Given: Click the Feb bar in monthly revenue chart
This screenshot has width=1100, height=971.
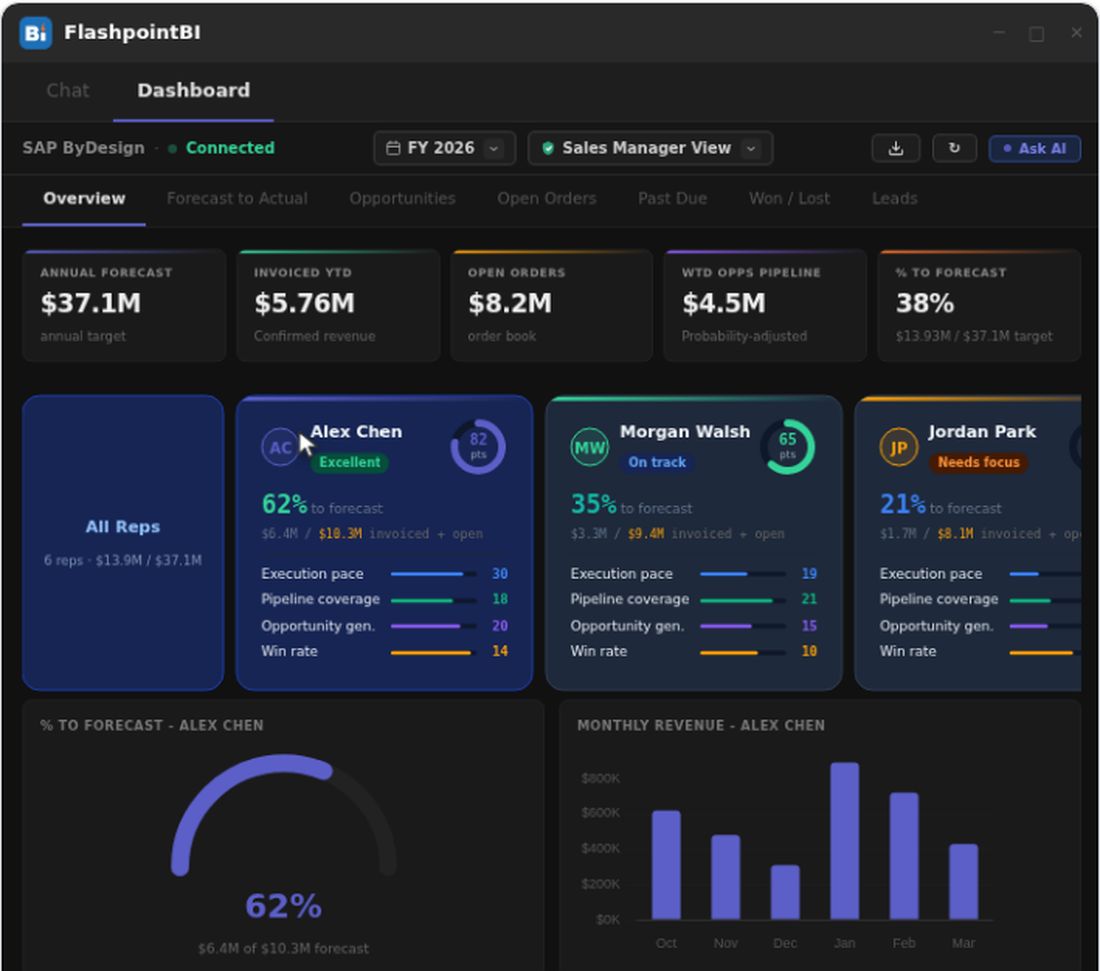Looking at the screenshot, I should point(904,856).
